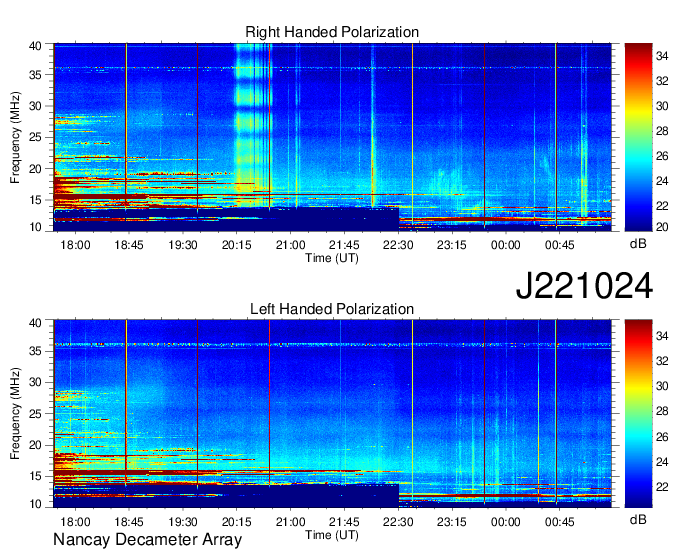Viewport: 680px width, 552px height.
Task: Click 21:00 time tick on right-handed plot
Action: pyautogui.click(x=291, y=245)
